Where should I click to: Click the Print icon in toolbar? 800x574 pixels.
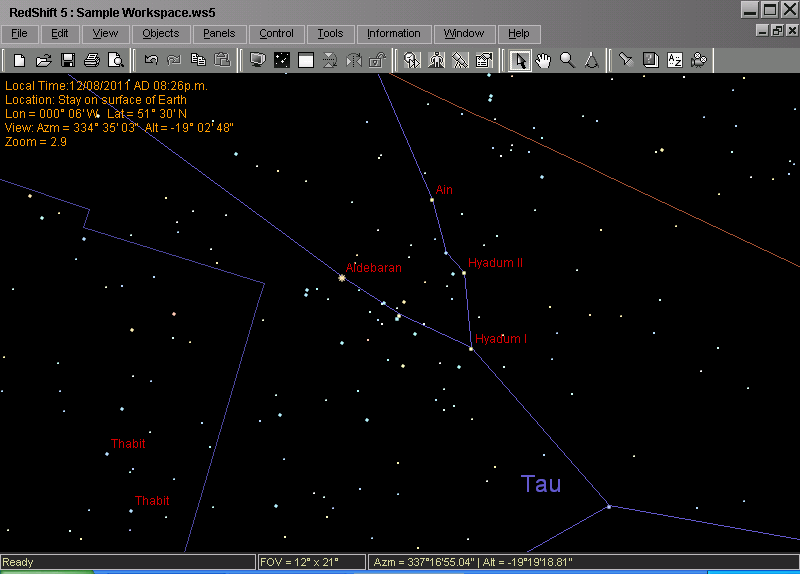[x=92, y=60]
